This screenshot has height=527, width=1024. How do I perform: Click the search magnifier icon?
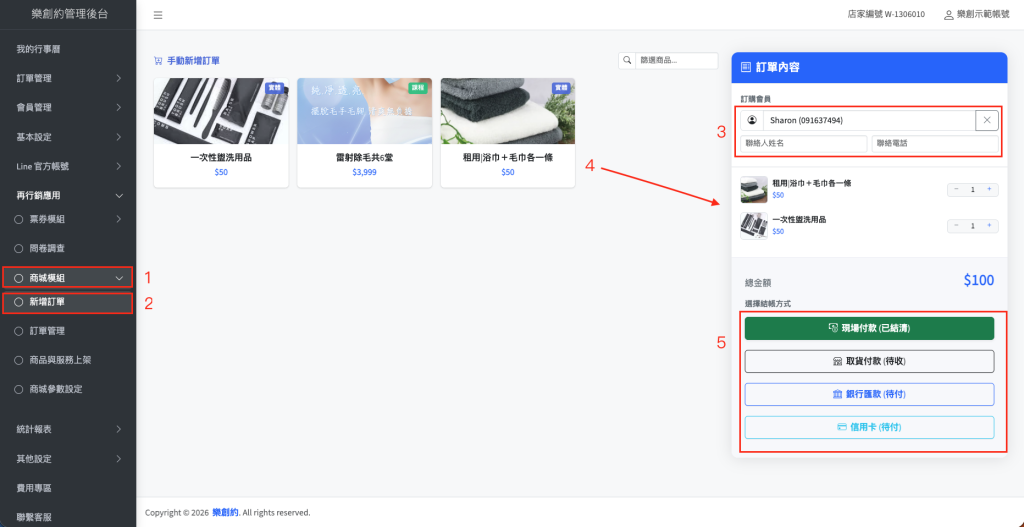[x=627, y=60]
